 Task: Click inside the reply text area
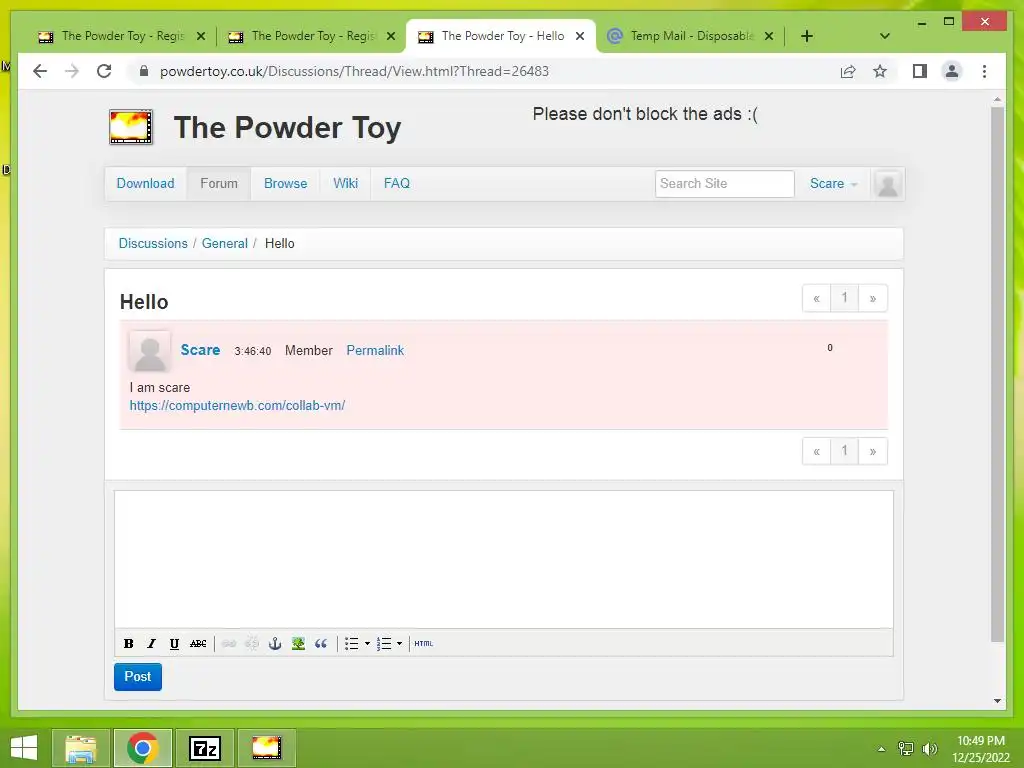tap(504, 560)
